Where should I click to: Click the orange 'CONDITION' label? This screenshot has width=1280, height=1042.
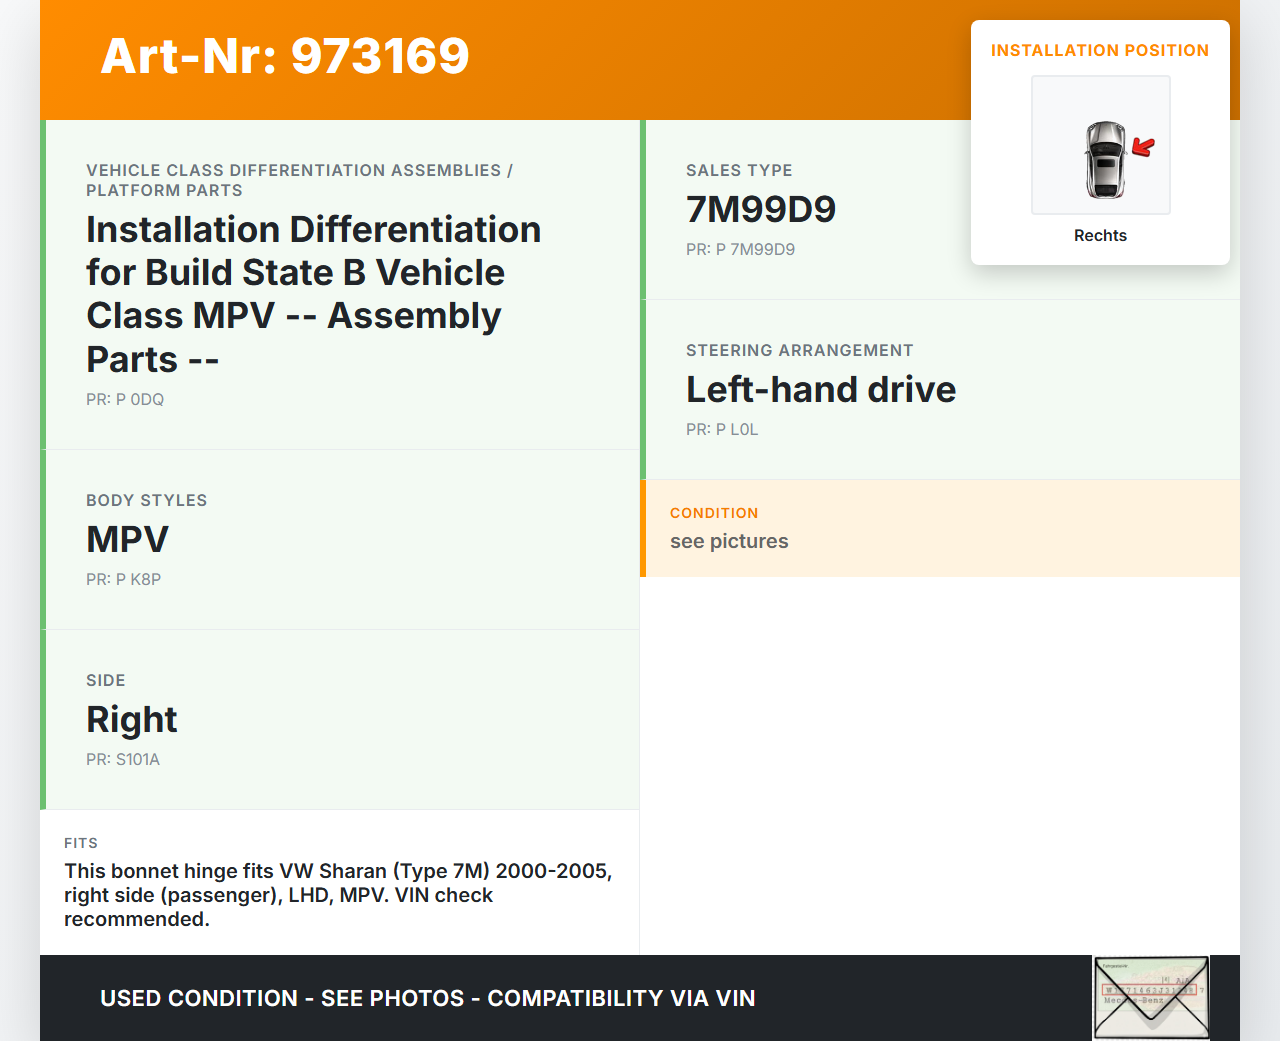click(x=714, y=513)
